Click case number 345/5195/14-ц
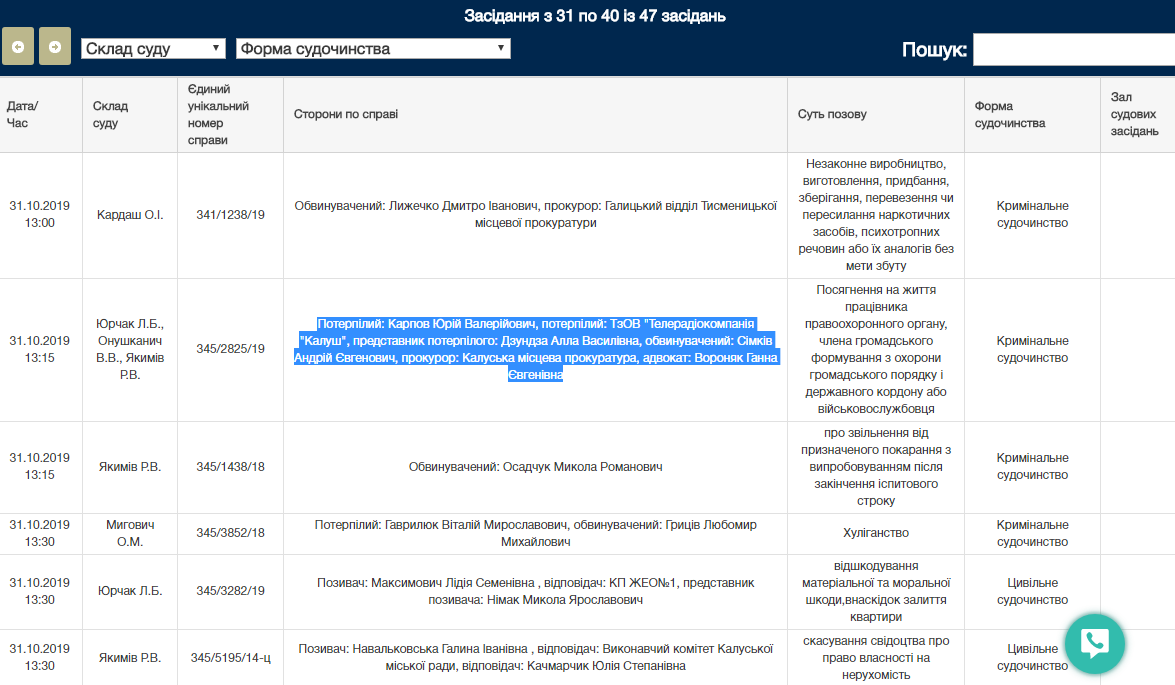Viewport: 1175px width, 685px height. tap(230, 658)
